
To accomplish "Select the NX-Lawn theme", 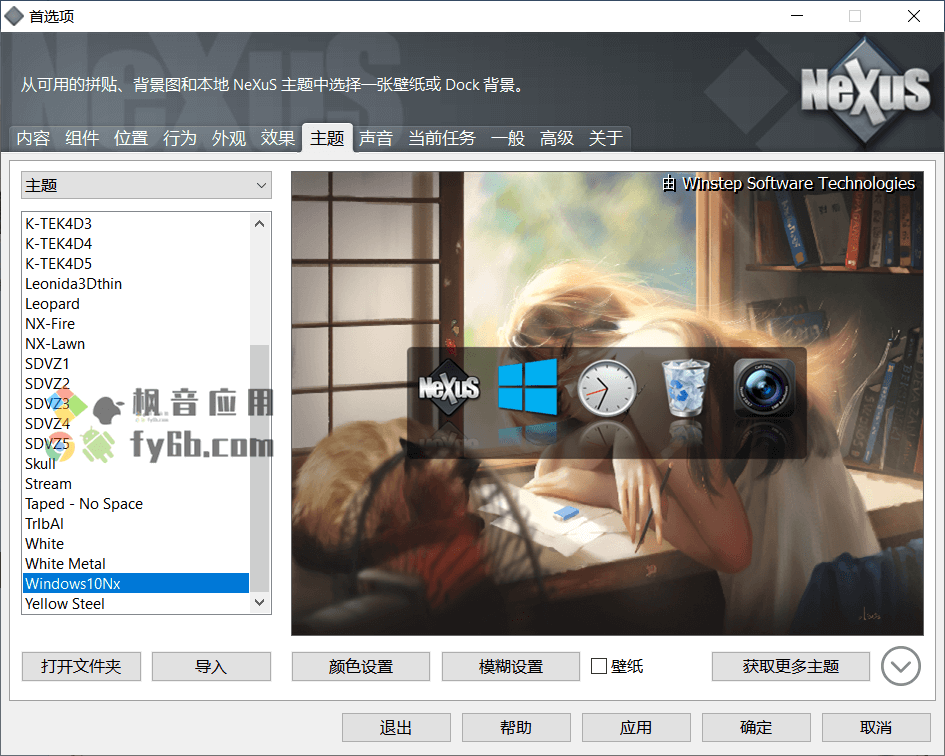I will 136,344.
